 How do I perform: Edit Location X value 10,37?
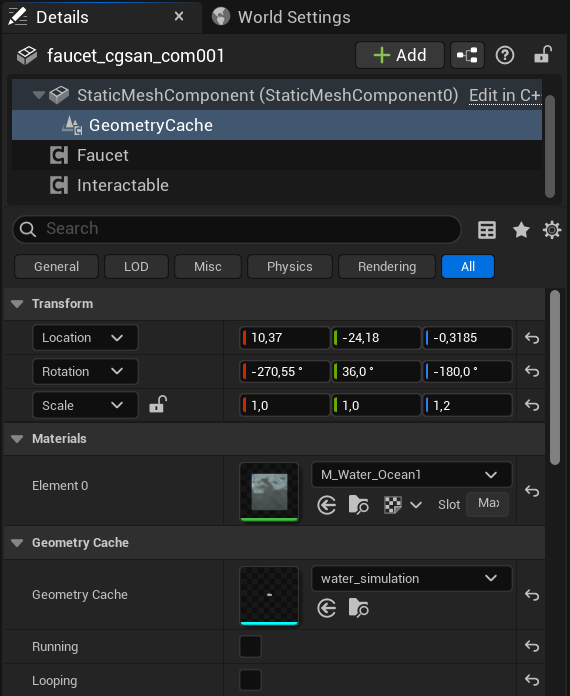tap(285, 338)
